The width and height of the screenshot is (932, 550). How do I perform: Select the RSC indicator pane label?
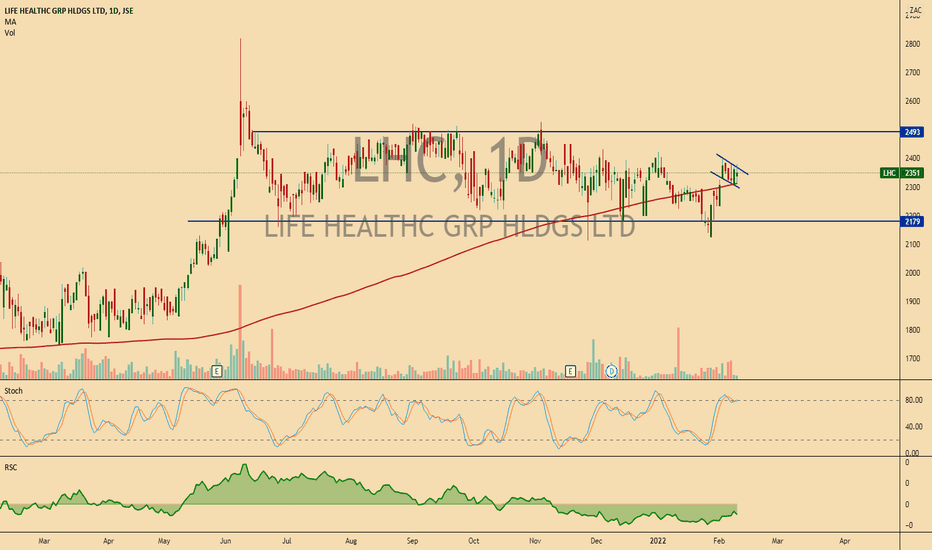11,467
